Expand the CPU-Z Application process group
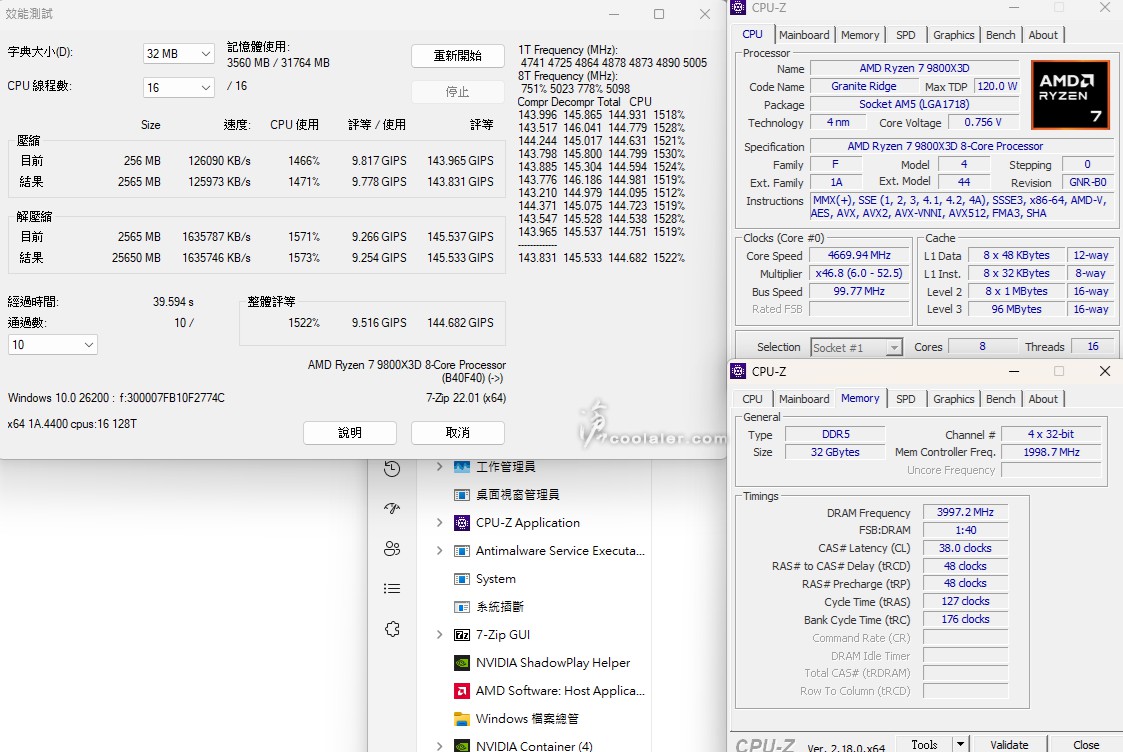 point(439,523)
